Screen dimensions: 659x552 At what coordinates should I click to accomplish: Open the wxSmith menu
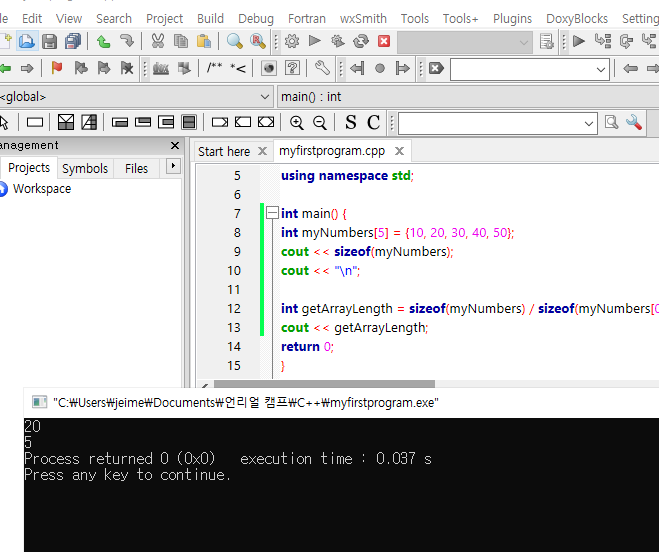tap(363, 18)
